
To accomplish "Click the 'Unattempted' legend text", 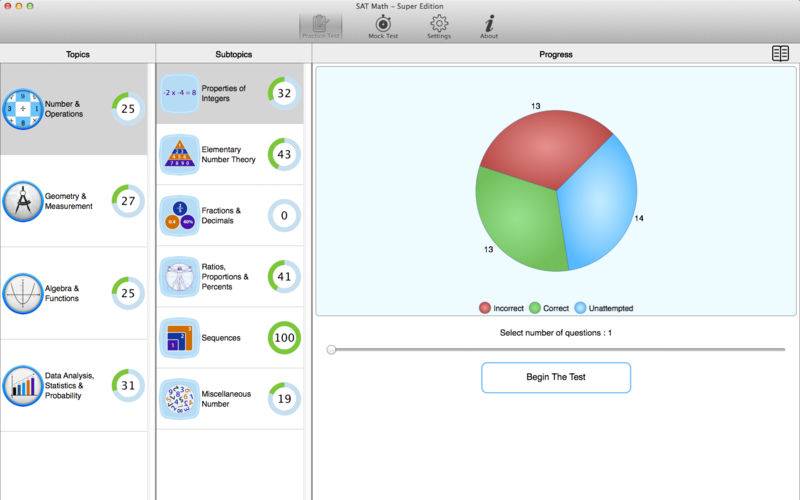I will coord(611,308).
